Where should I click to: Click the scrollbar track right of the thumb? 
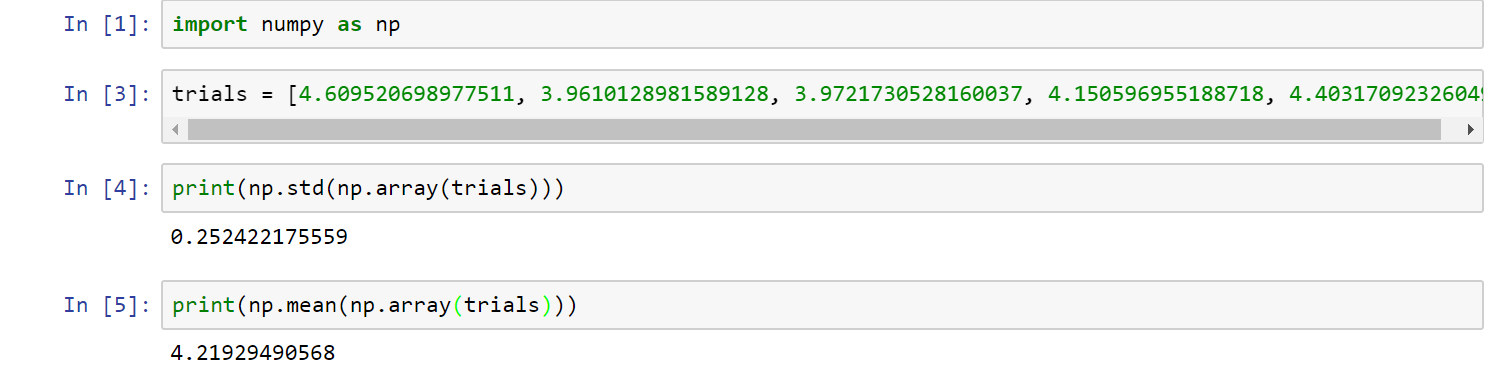click(1451, 130)
